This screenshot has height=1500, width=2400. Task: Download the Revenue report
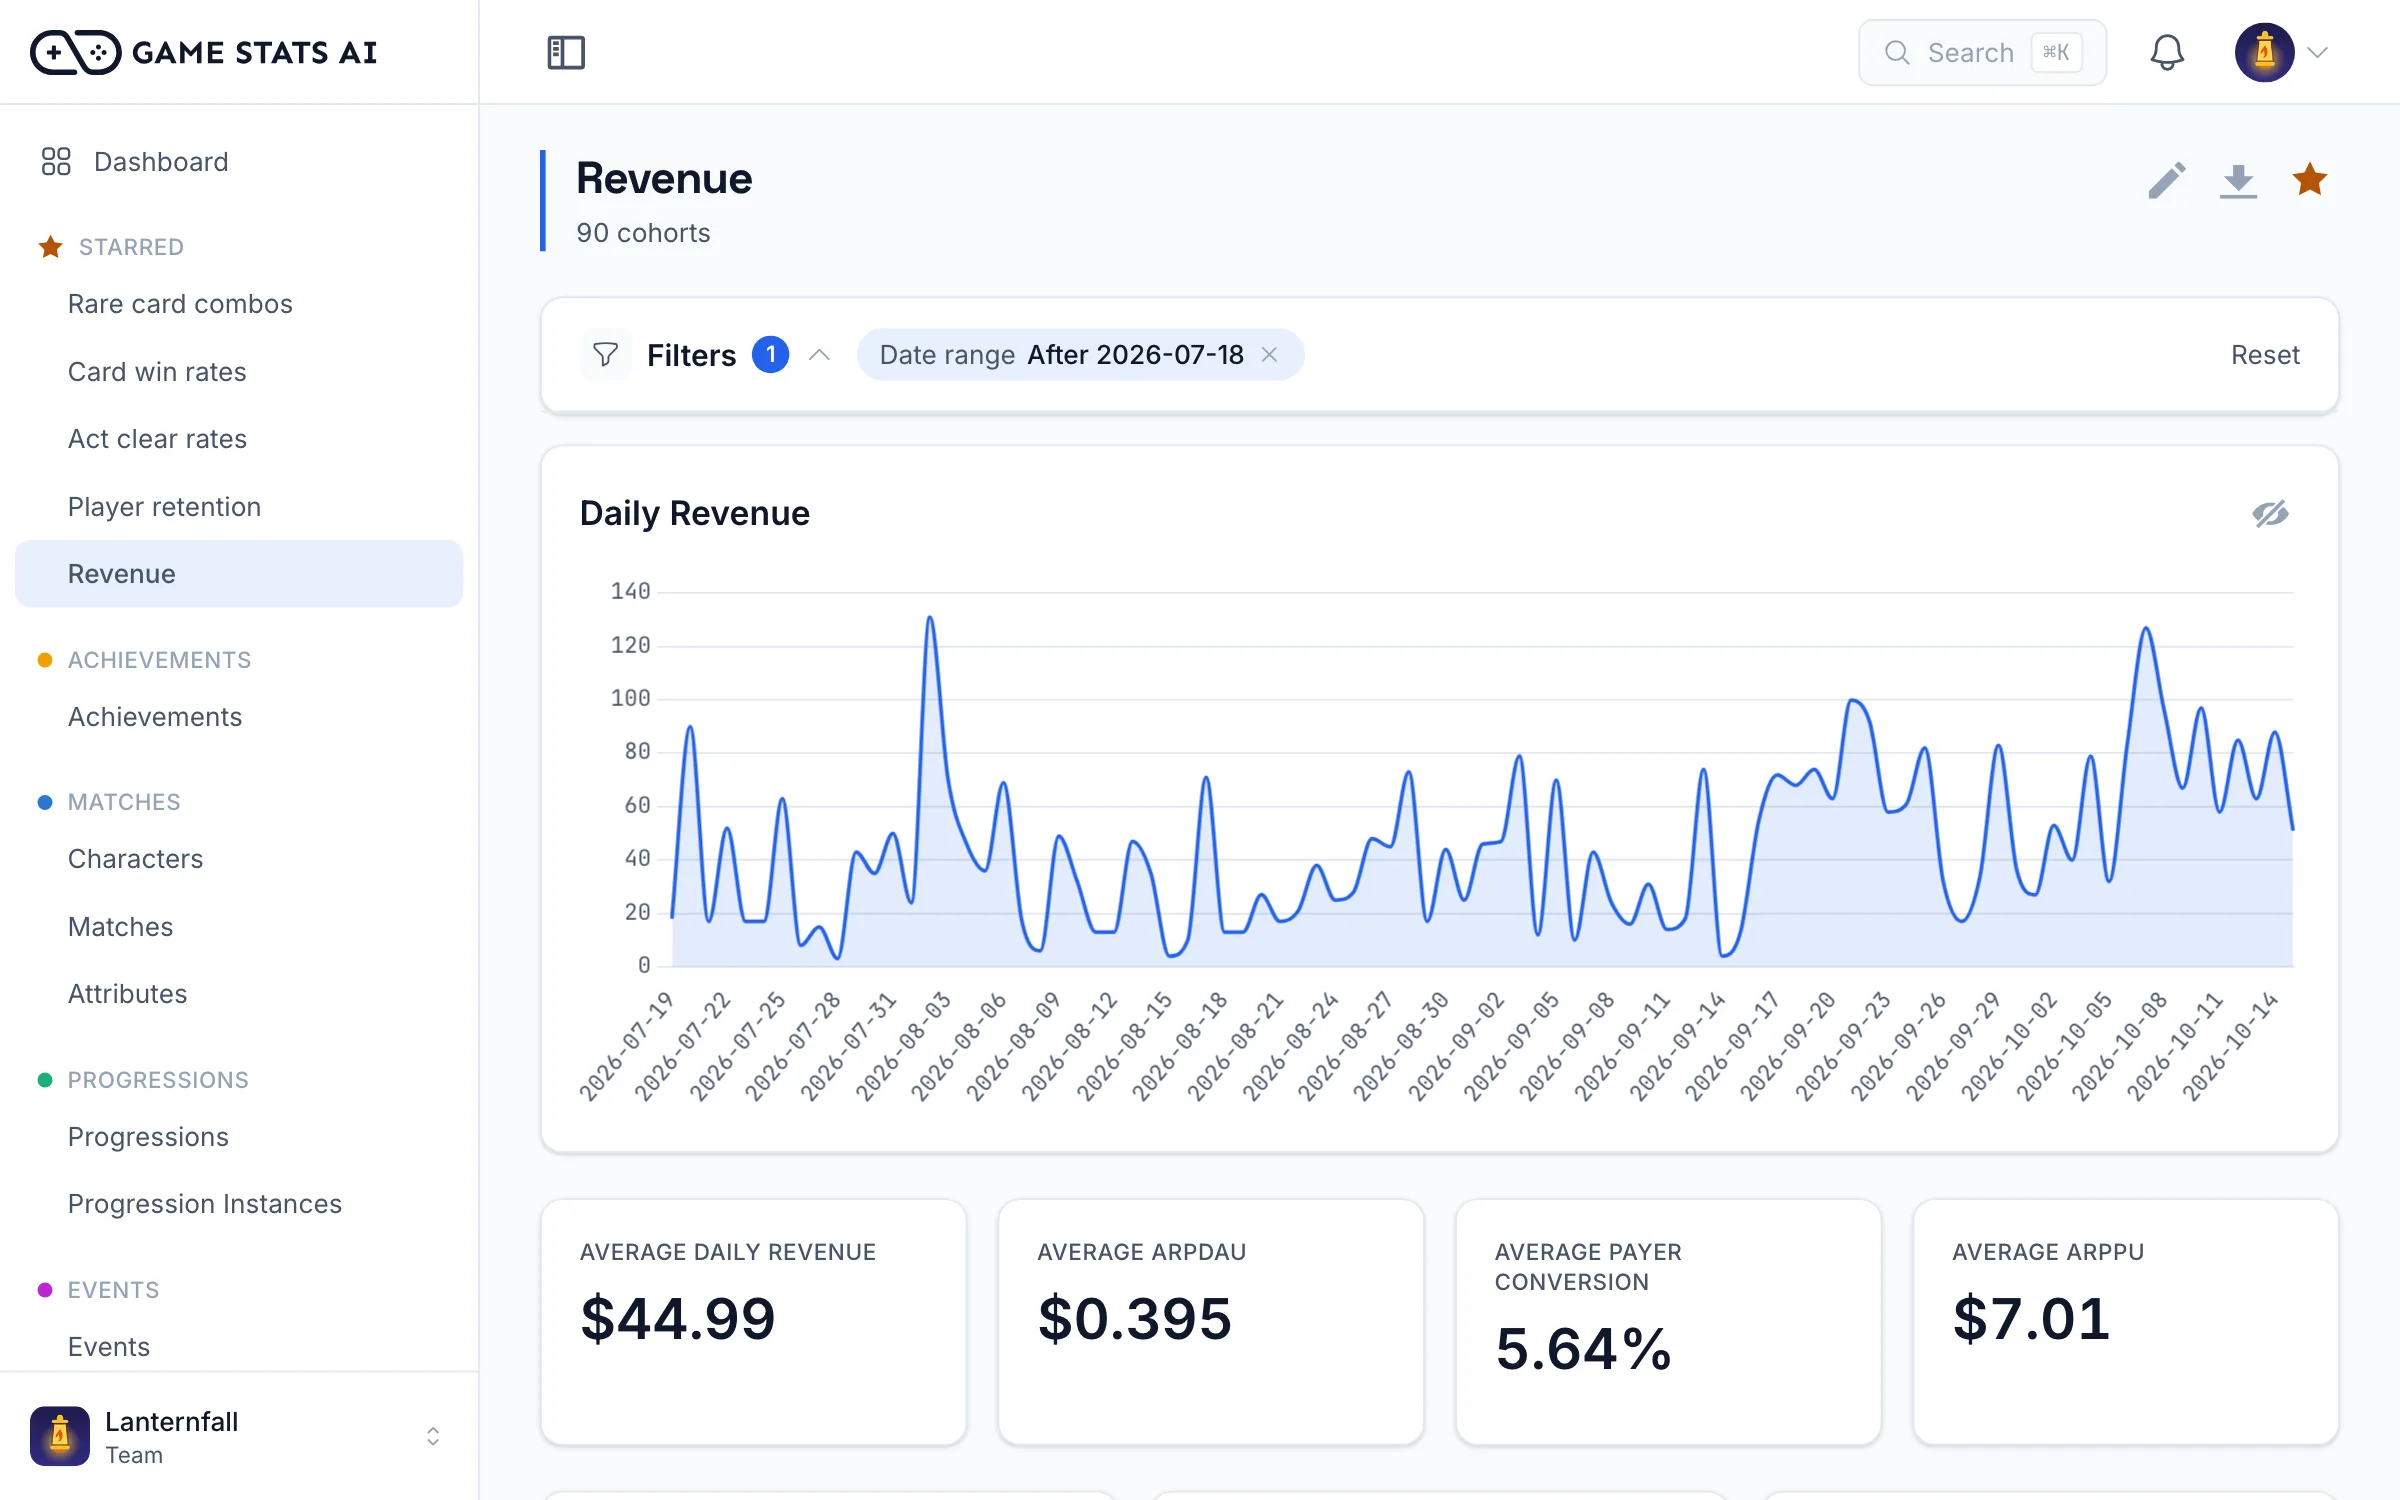tap(2238, 181)
